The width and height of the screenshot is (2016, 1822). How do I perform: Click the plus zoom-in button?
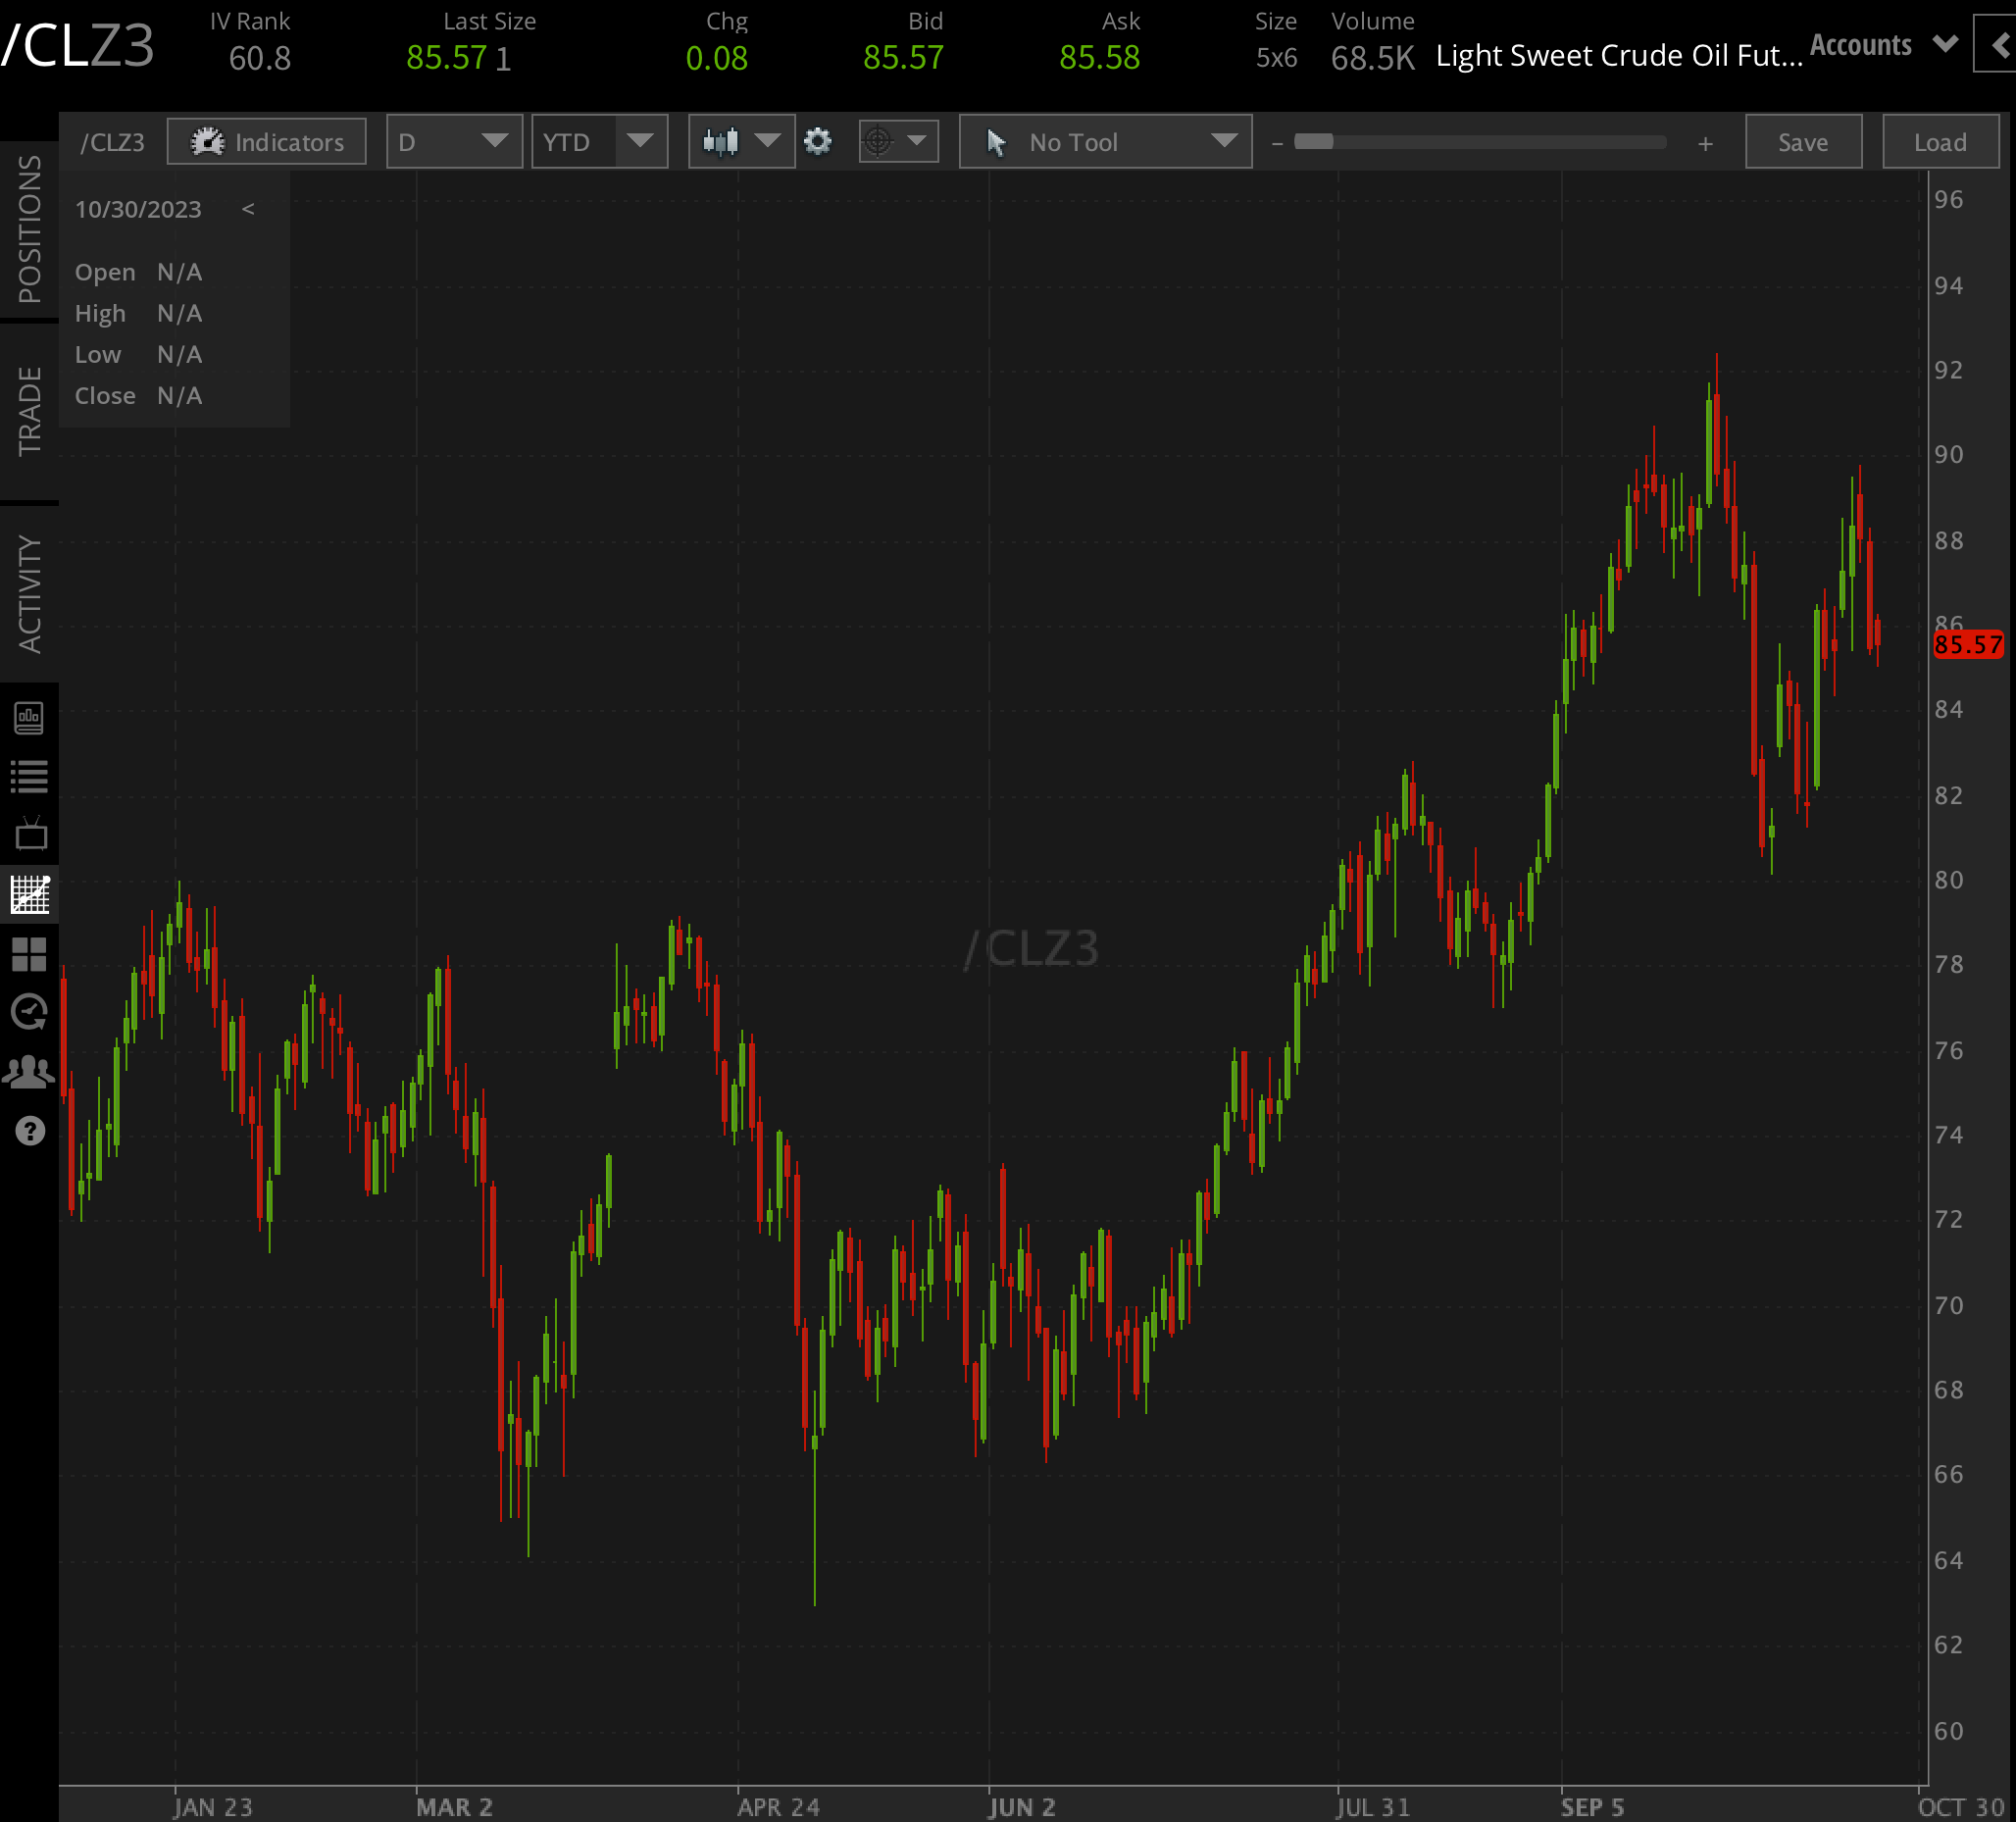tap(1705, 144)
